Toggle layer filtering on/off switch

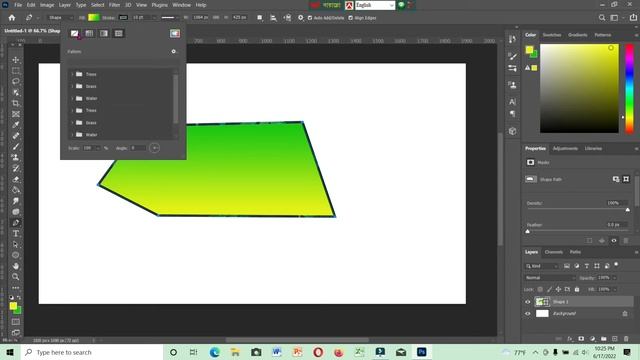pyautogui.click(x=616, y=264)
